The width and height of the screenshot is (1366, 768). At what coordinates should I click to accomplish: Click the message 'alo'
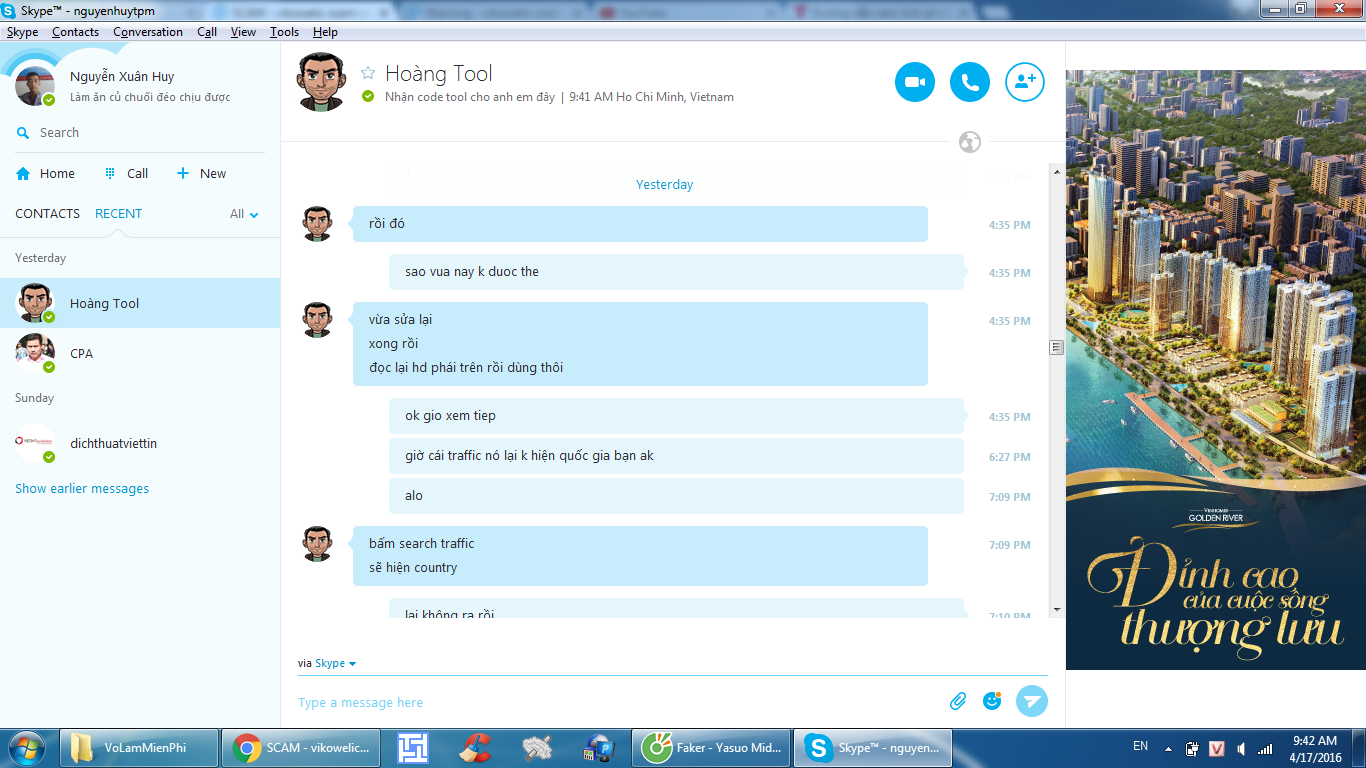point(676,496)
